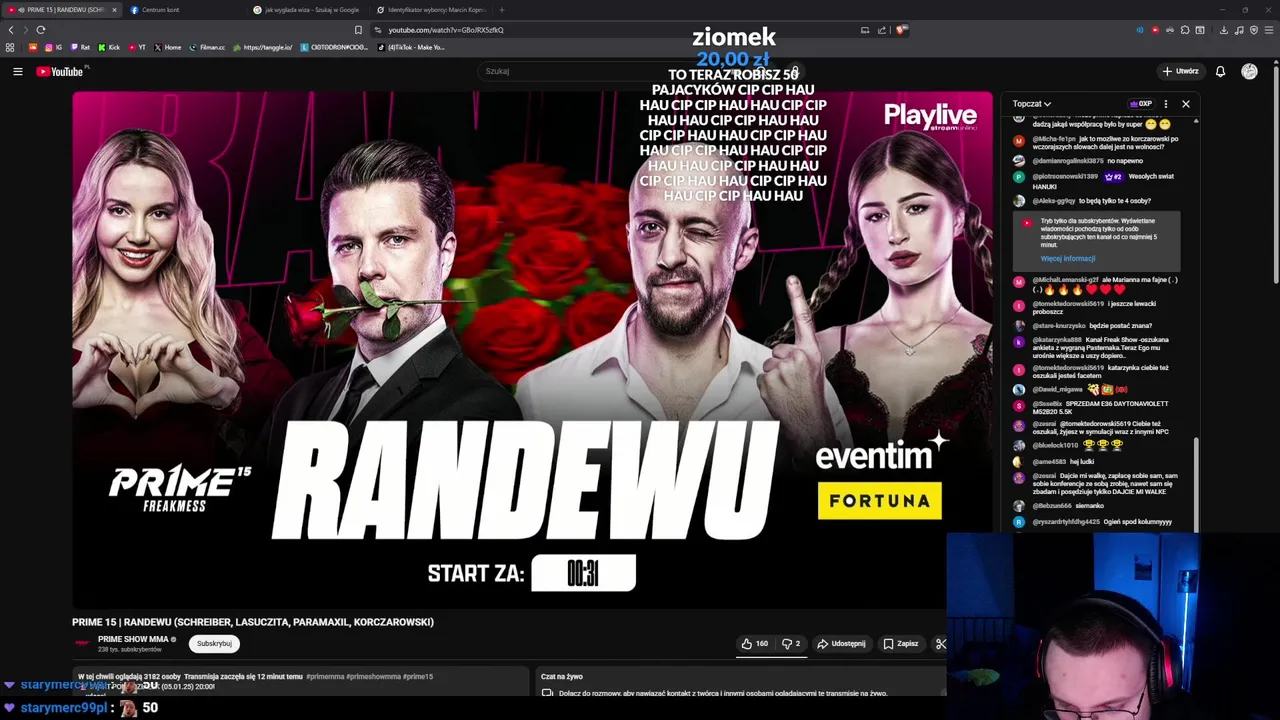Screen dimensions: 1280x720
Task: Close the live chat panel
Action: (x=1186, y=104)
